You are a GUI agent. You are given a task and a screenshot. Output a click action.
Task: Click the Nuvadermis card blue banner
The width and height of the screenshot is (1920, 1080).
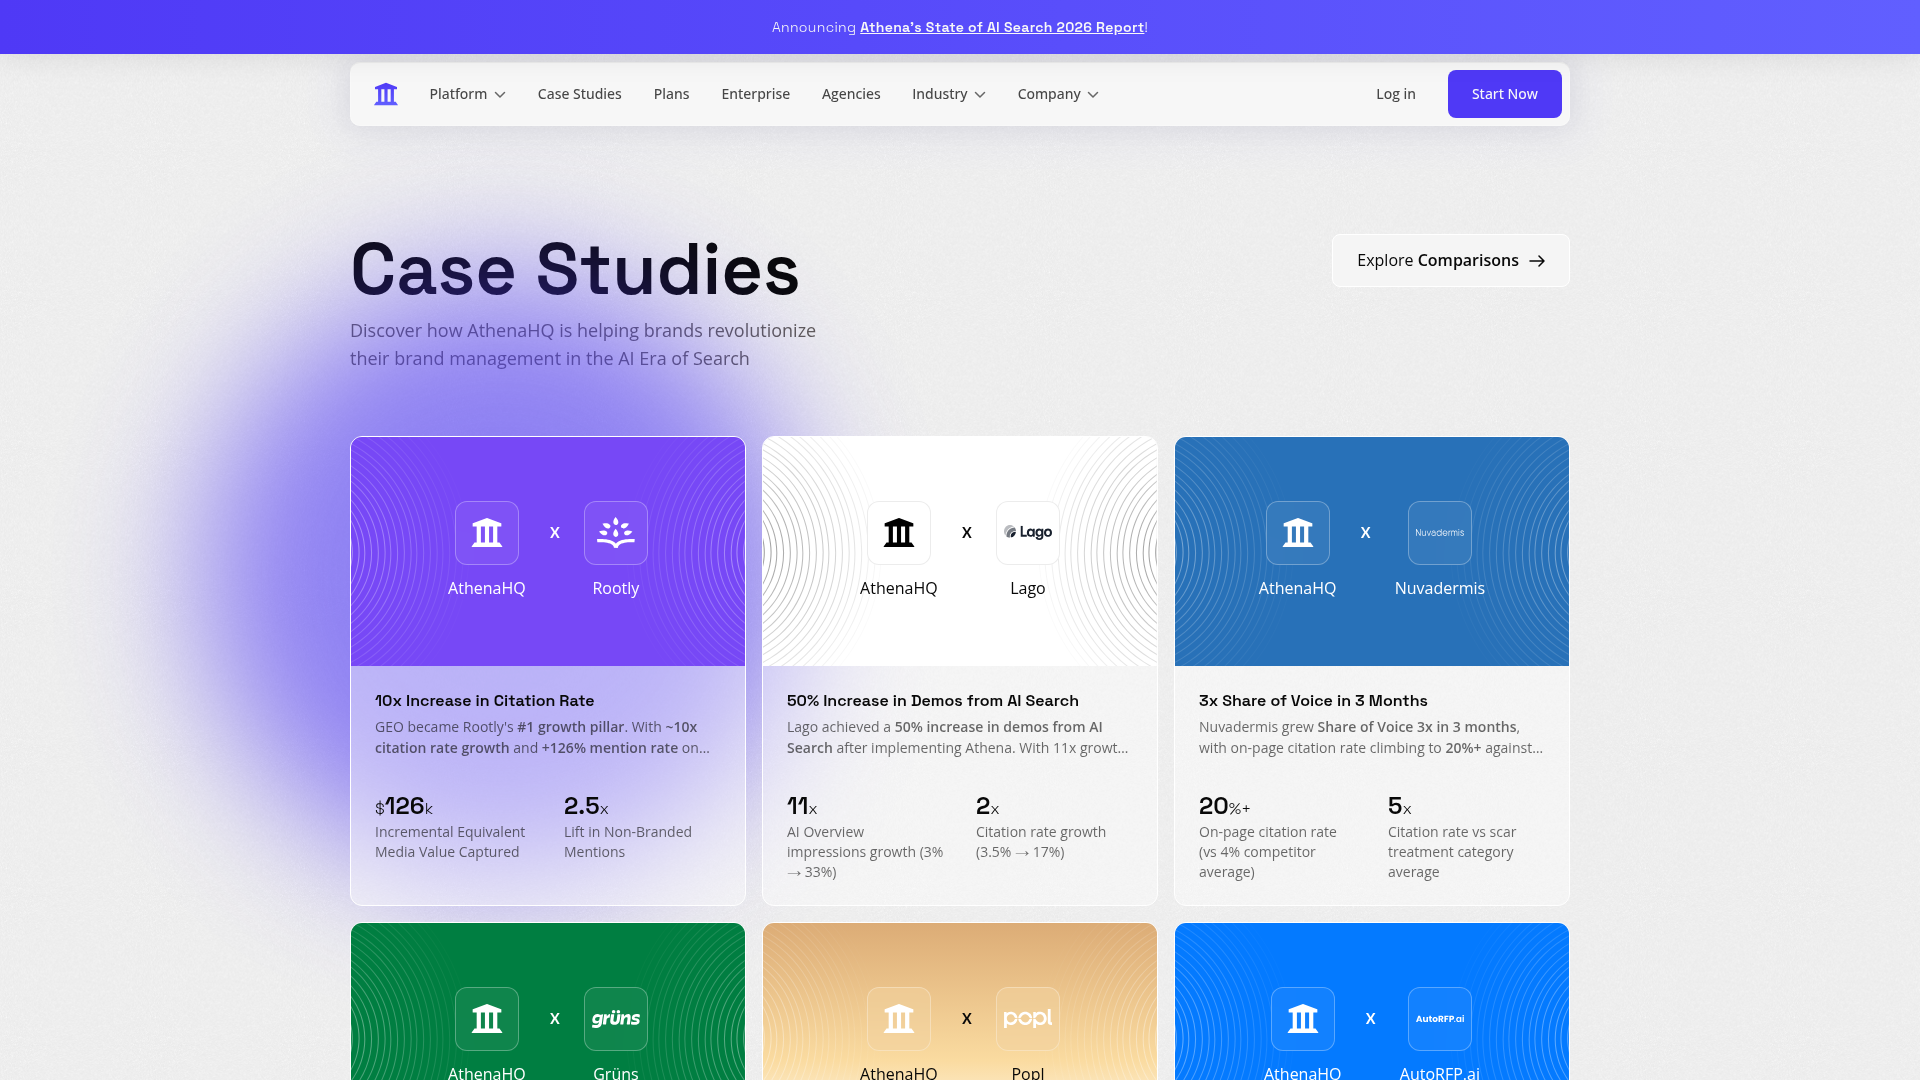pyautogui.click(x=1372, y=551)
